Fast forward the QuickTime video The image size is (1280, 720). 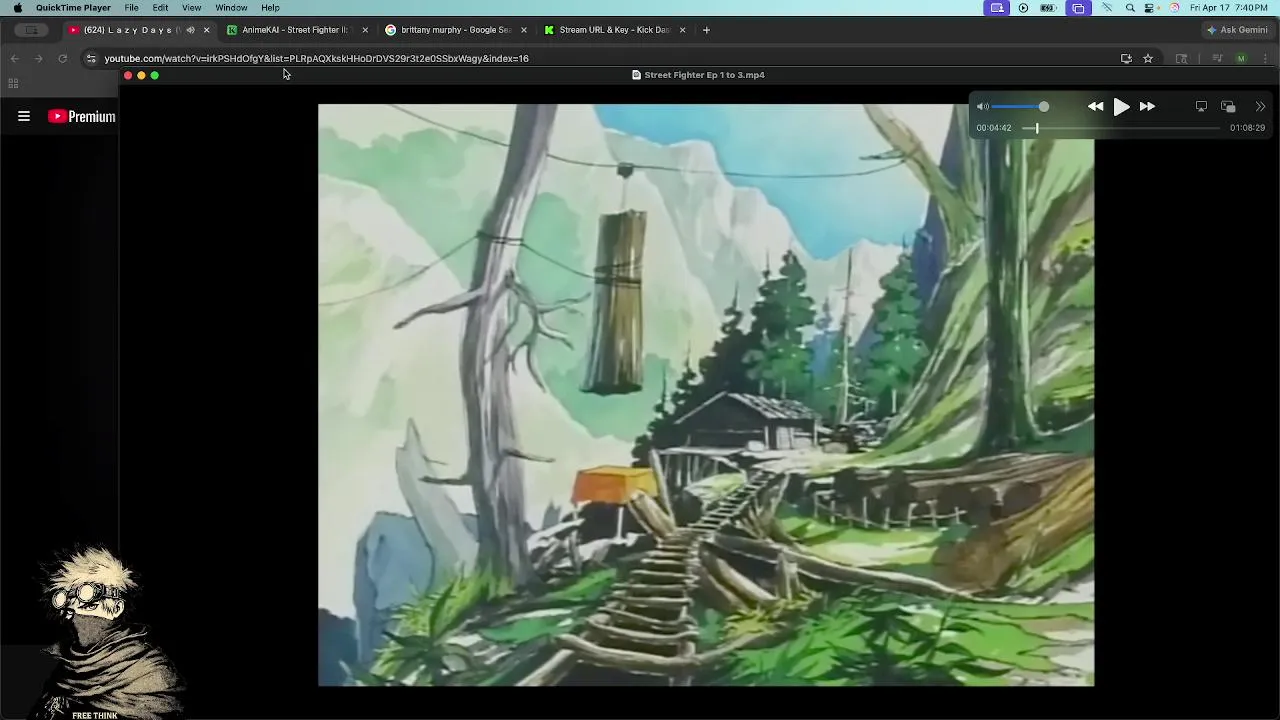[x=1147, y=106]
